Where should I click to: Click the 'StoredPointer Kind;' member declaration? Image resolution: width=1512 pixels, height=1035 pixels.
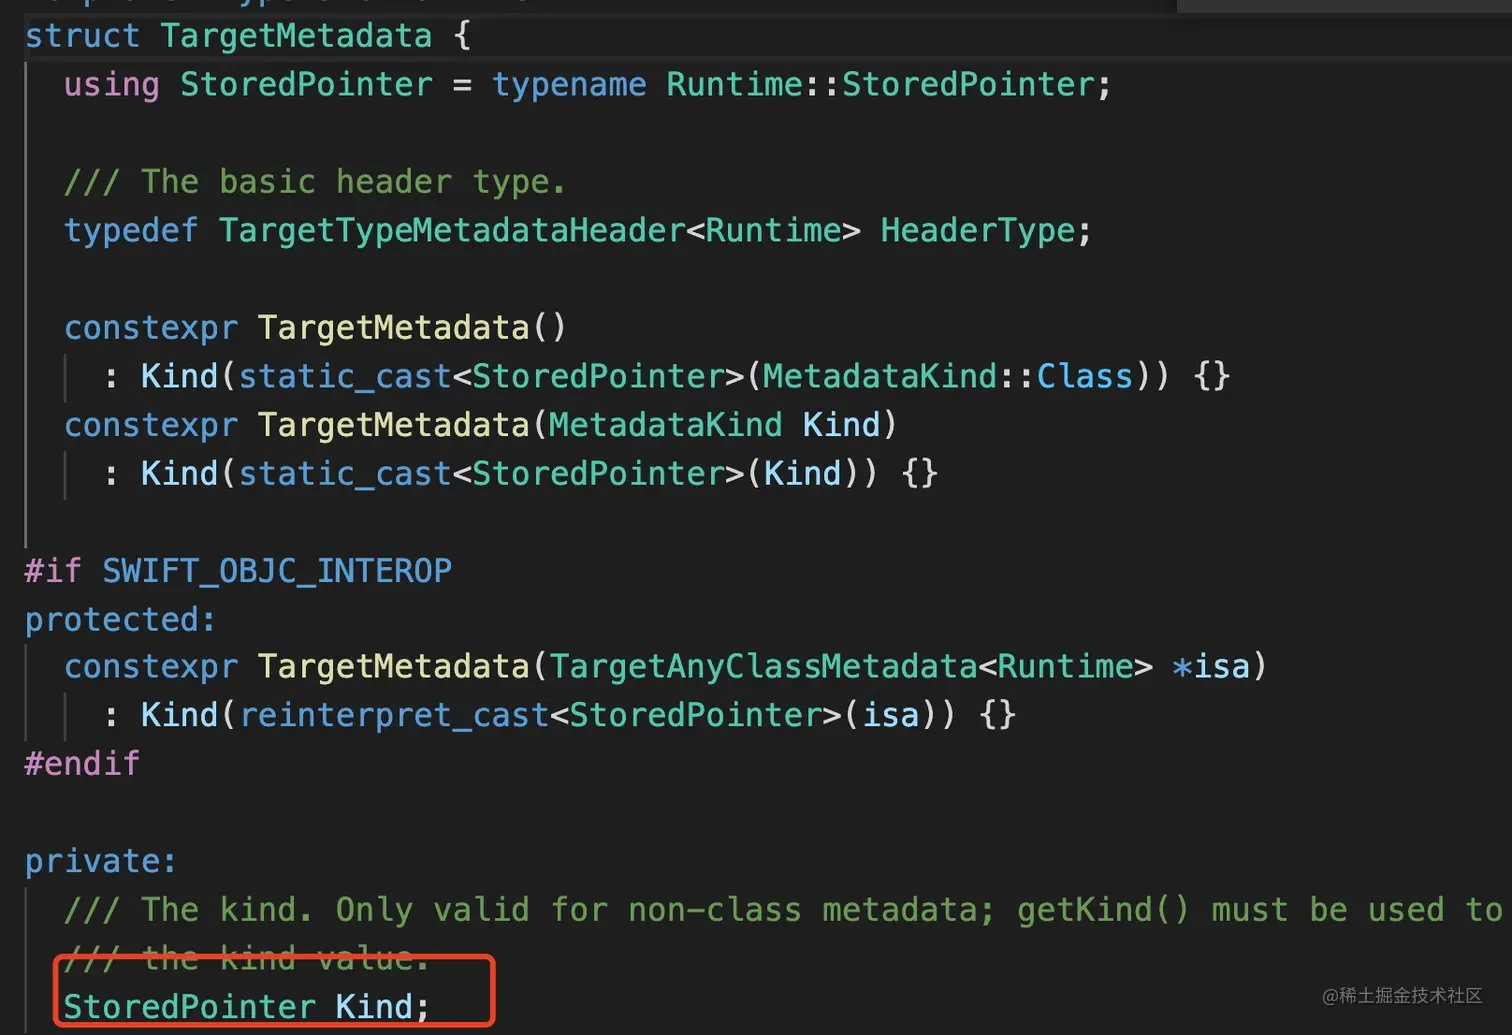pyautogui.click(x=246, y=1007)
